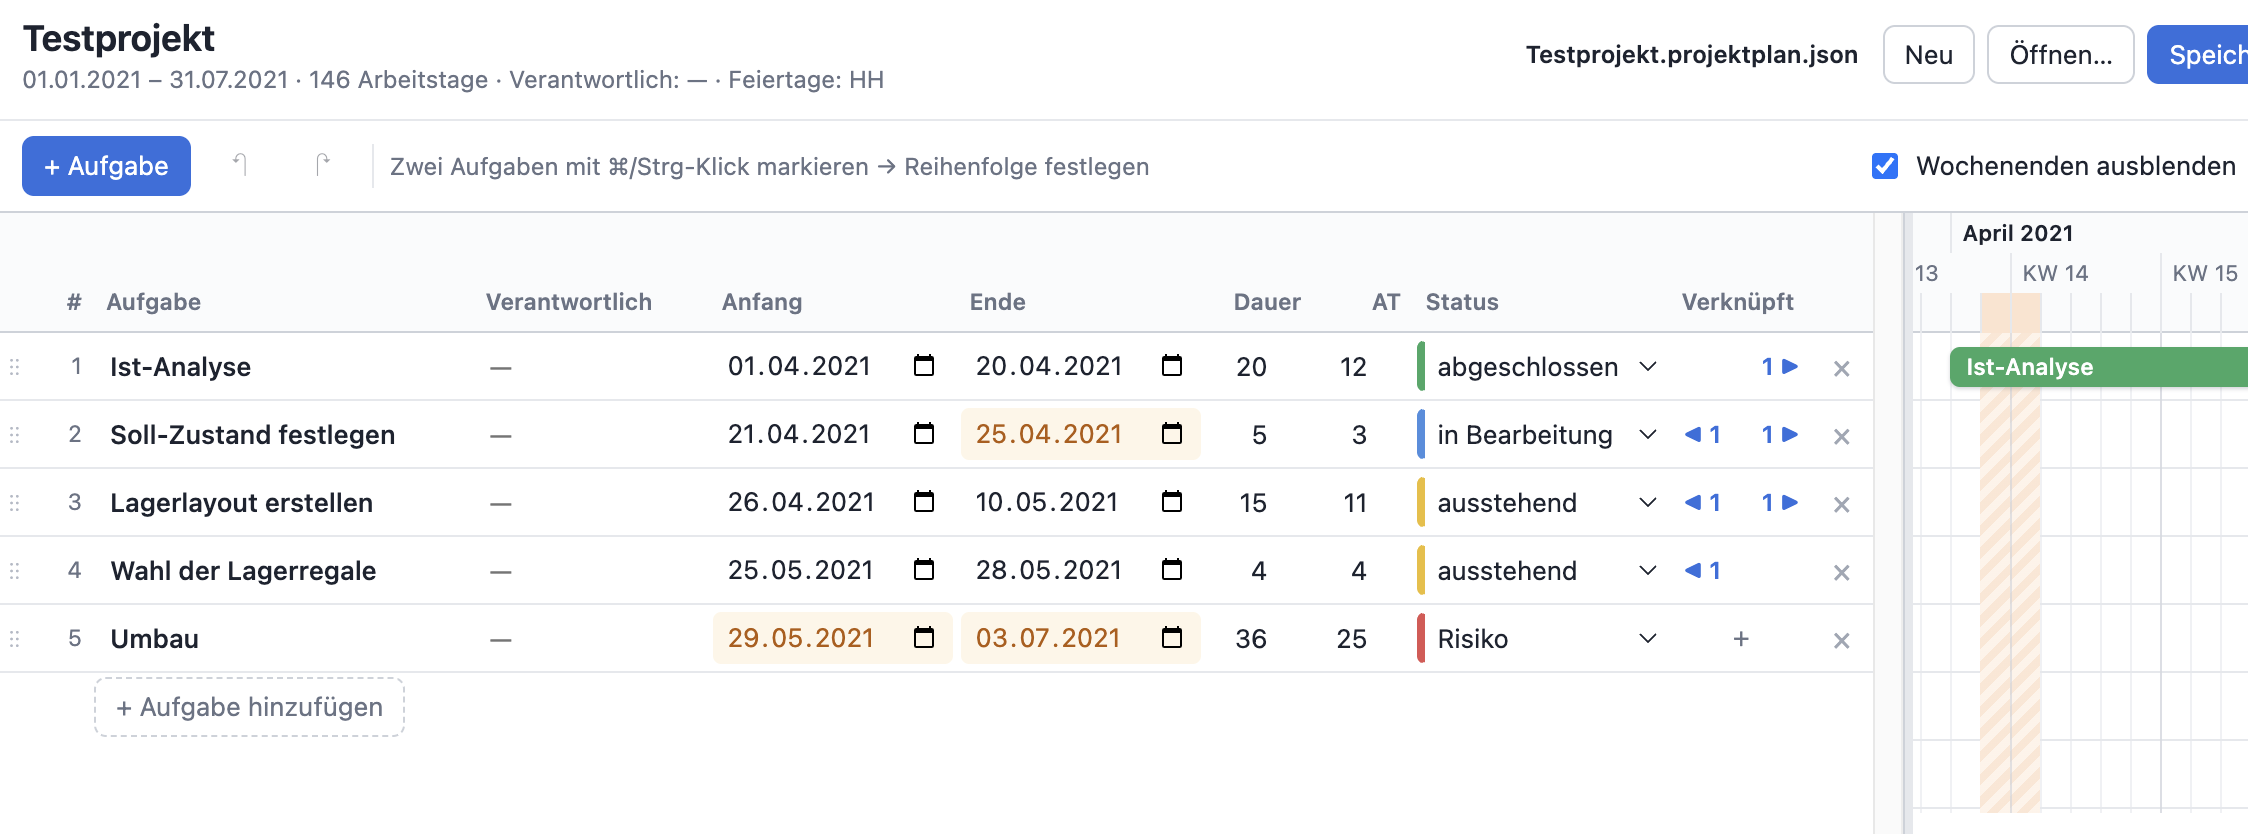
Task: Open calendar picker for Umbau start date
Action: click(924, 638)
